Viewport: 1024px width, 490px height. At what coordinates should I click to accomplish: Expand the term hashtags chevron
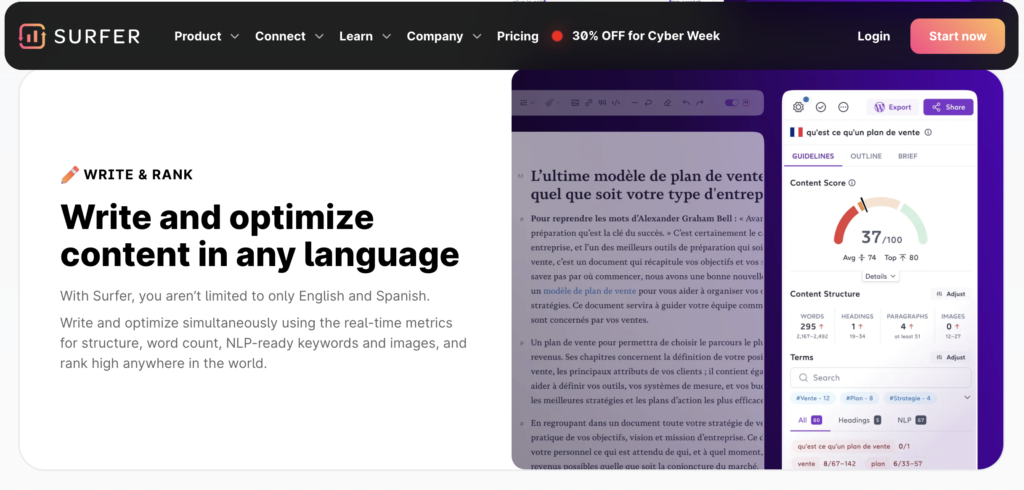[966, 398]
